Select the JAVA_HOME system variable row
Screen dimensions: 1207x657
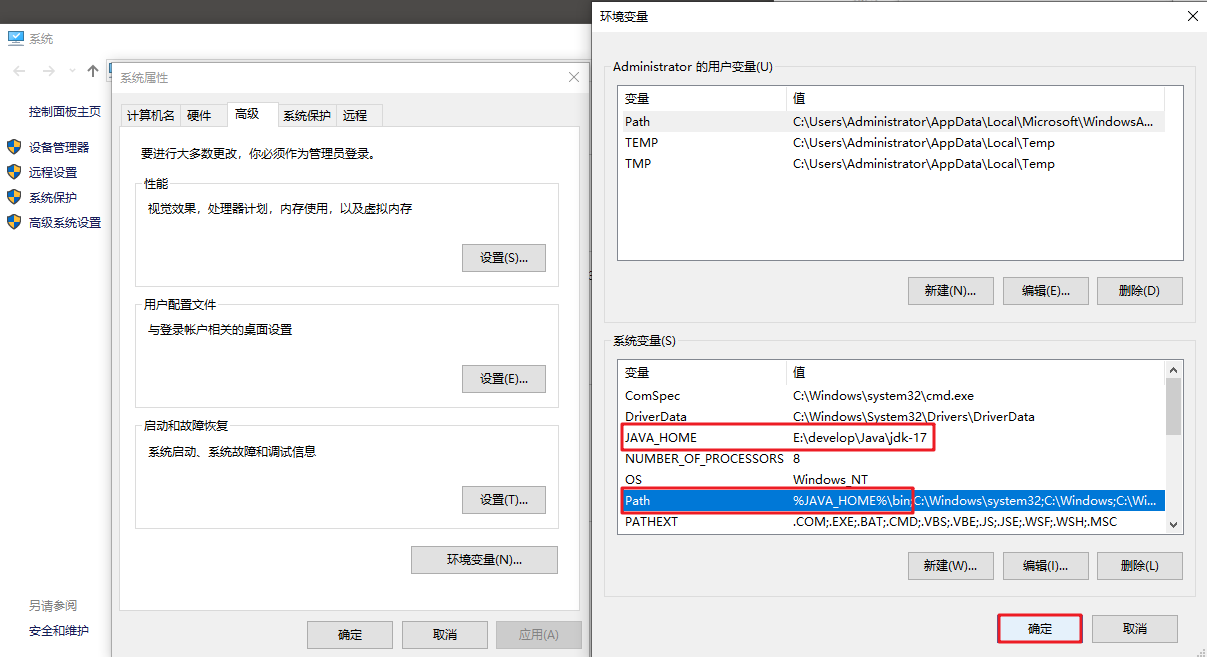892,438
